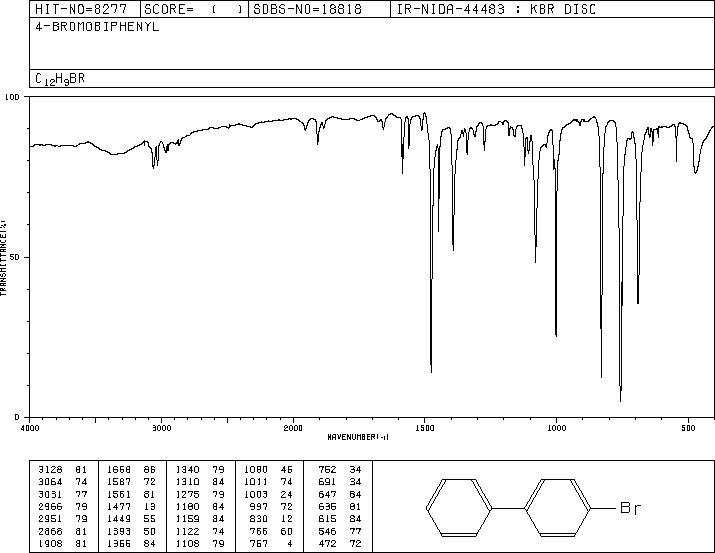Click the compound name 4-BROMOBIPHENYL
715x553 pixels.
(x=97, y=27)
